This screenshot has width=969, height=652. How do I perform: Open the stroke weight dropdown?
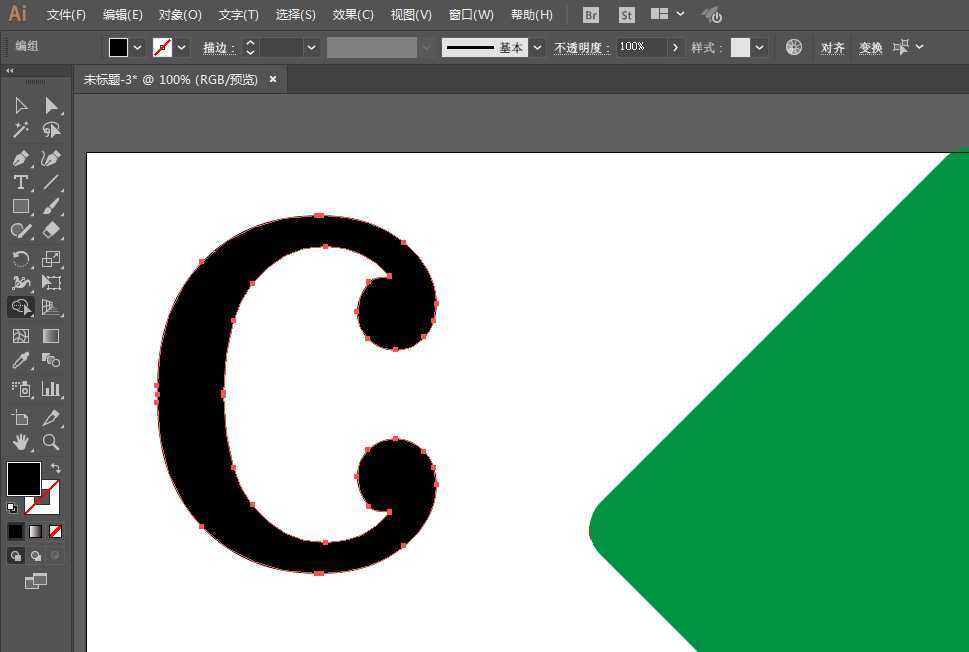[311, 47]
